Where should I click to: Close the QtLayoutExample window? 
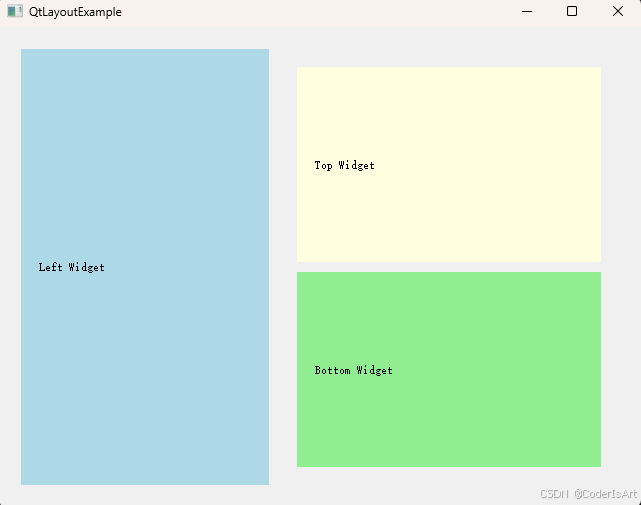tap(618, 11)
